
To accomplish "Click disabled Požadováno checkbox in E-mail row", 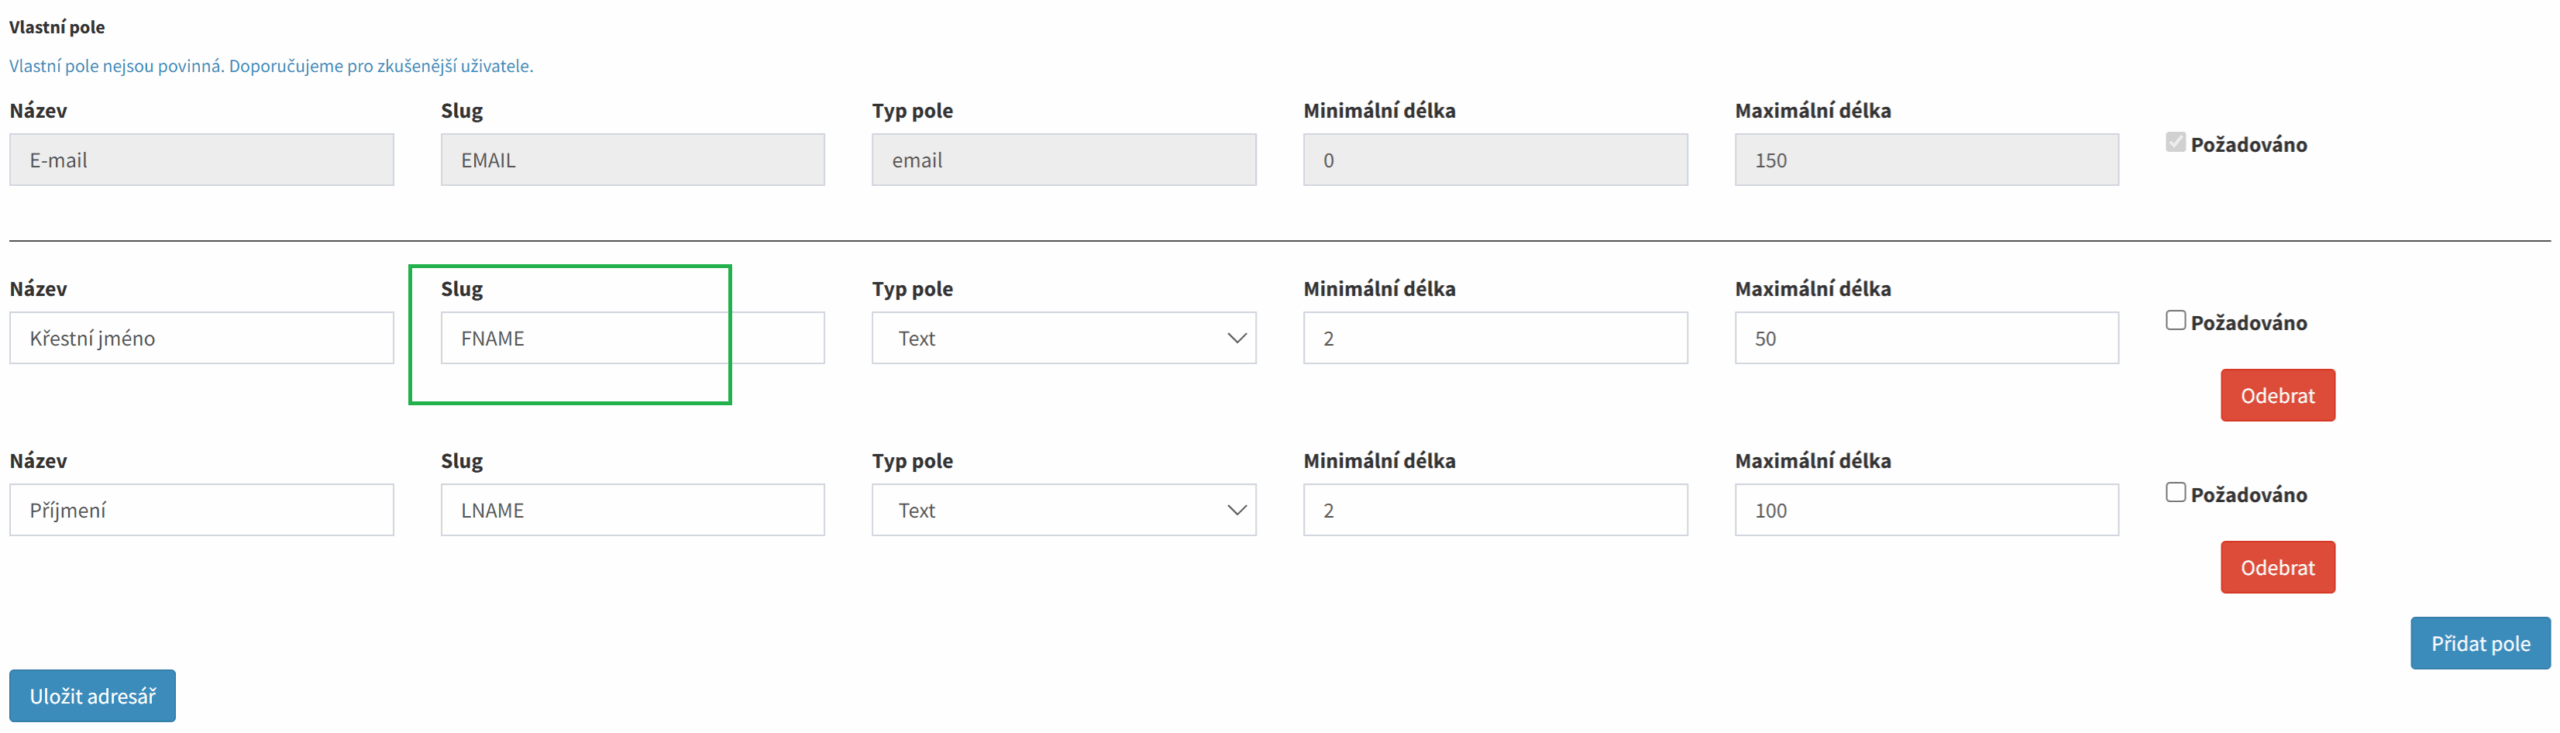I will (2174, 142).
